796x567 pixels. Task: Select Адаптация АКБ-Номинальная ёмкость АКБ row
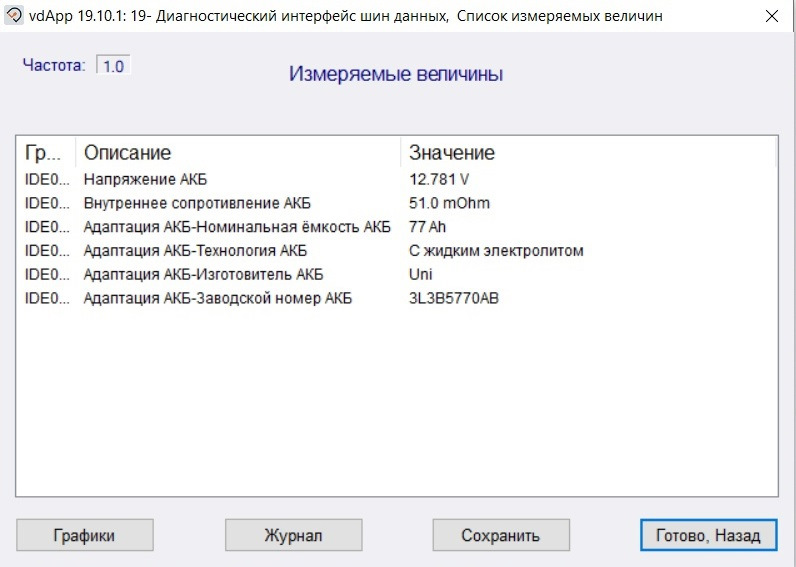coord(396,227)
